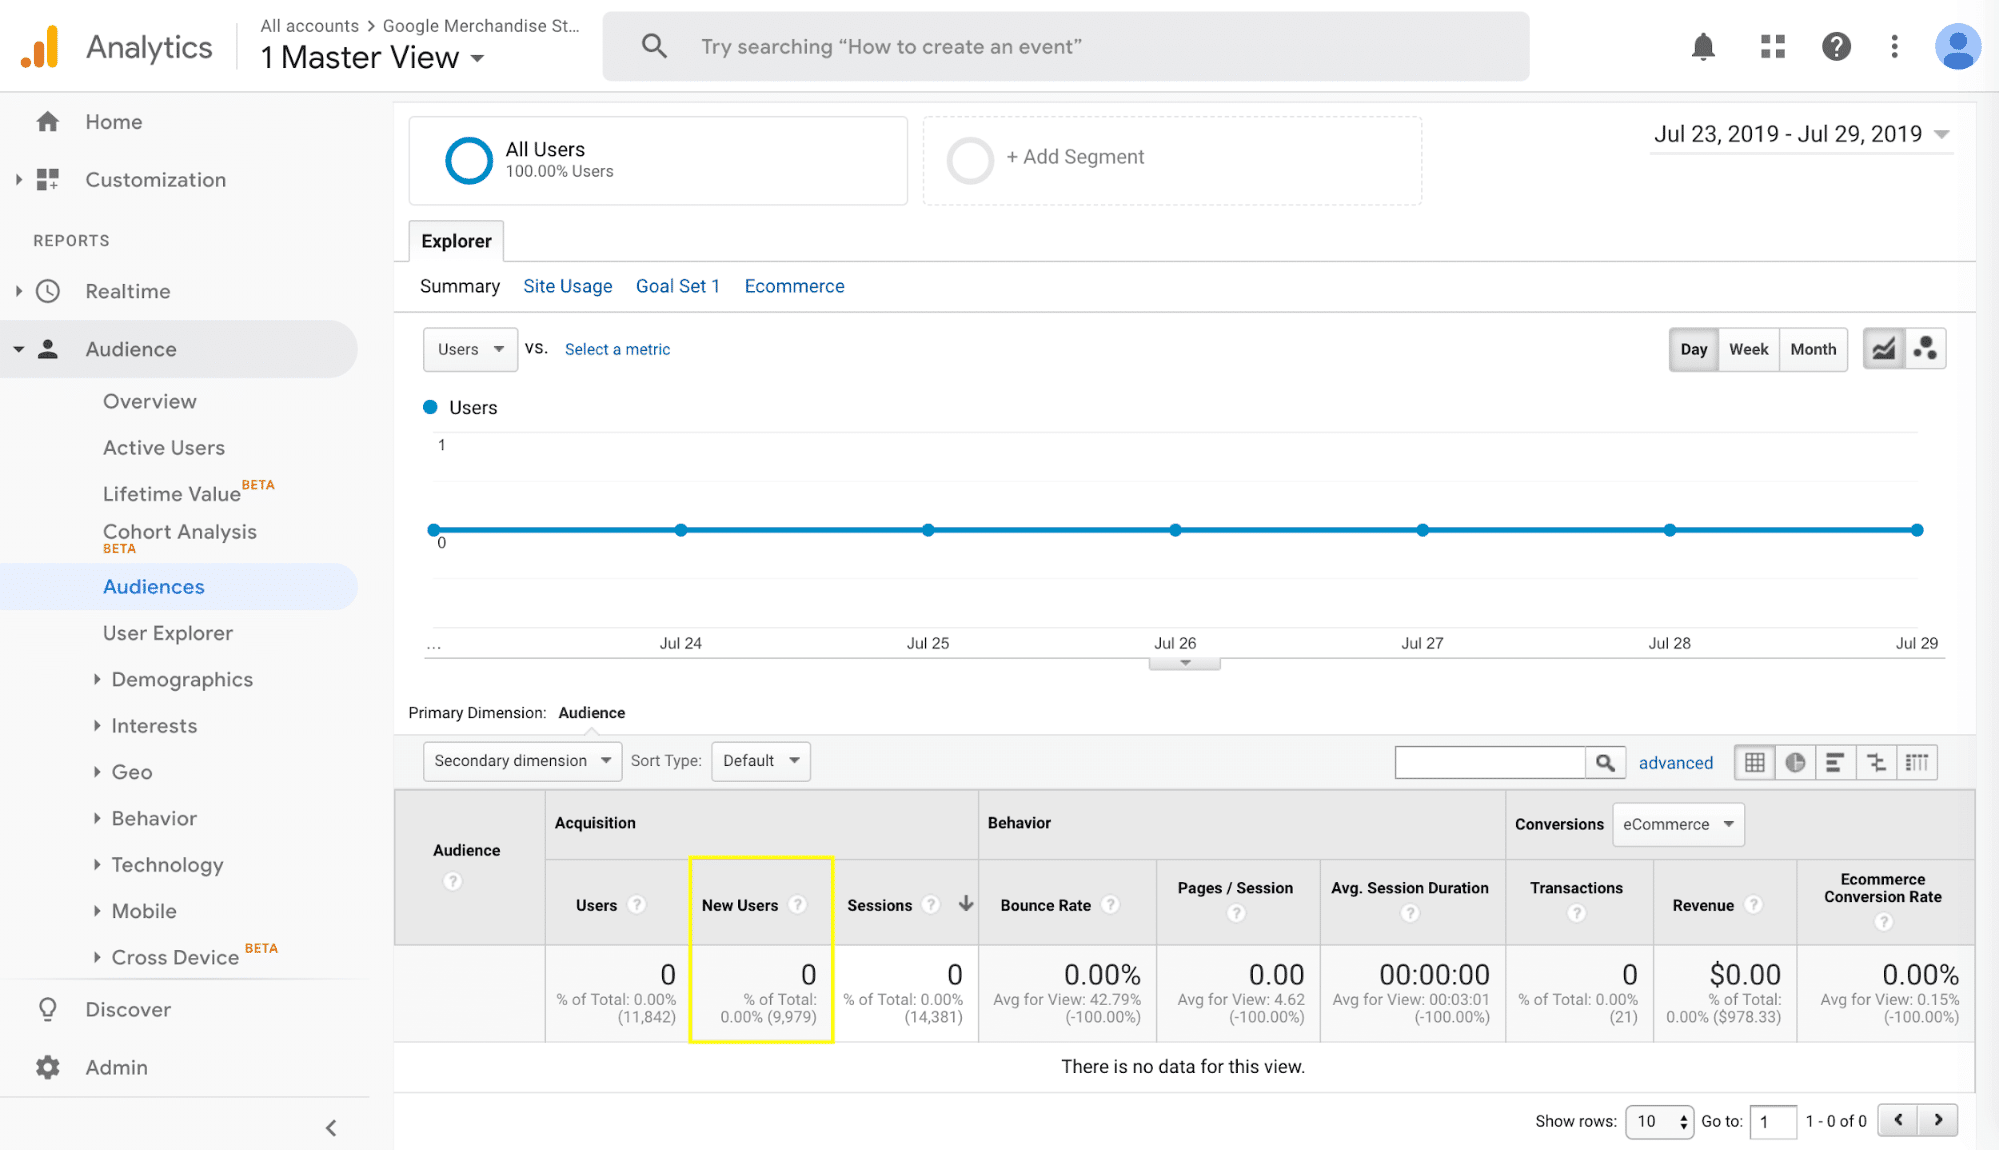This screenshot has width=1999, height=1150.
Task: Focus the table search input field
Action: pos(1490,763)
